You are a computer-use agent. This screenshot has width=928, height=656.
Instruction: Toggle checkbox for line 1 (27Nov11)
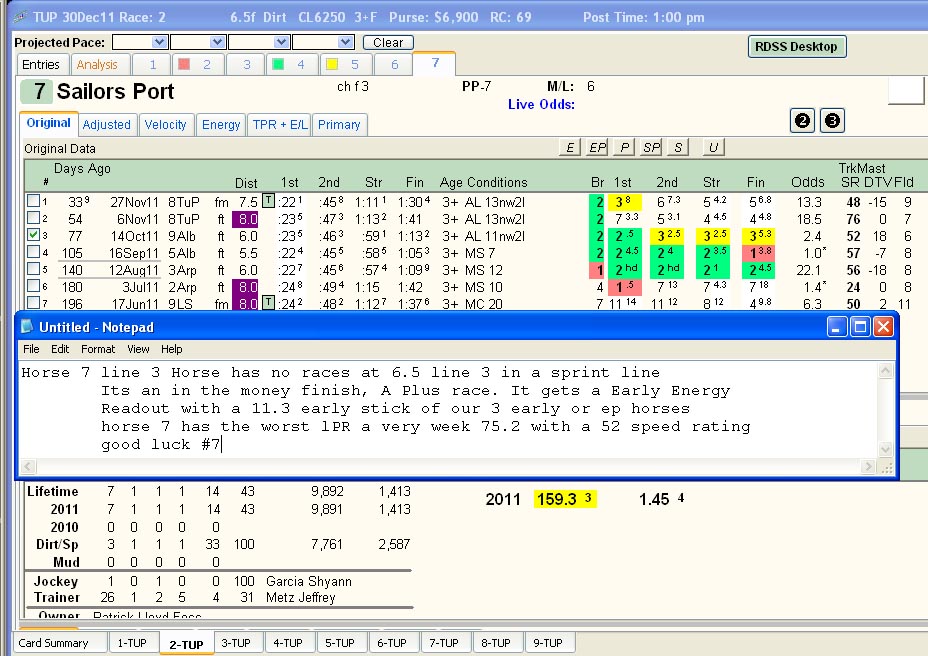[34, 201]
